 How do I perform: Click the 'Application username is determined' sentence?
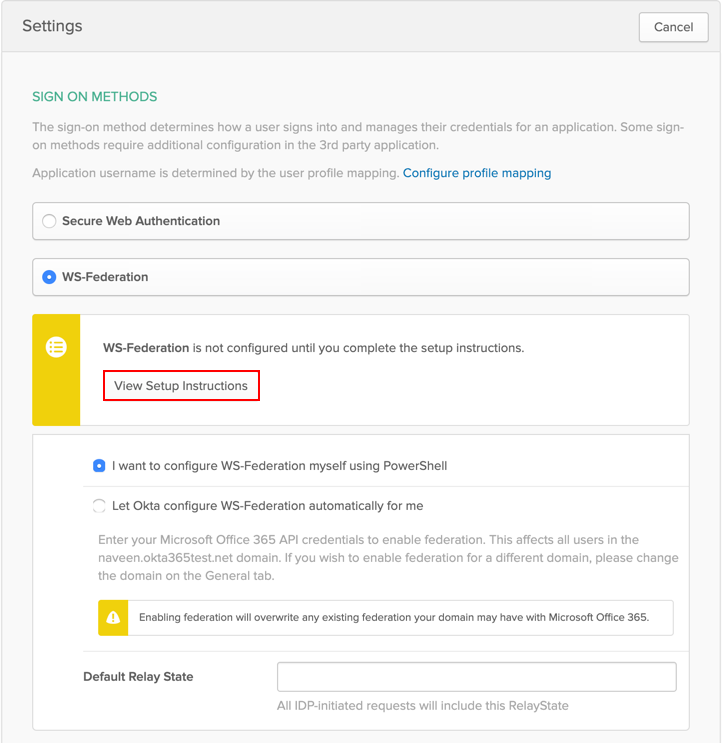216,173
